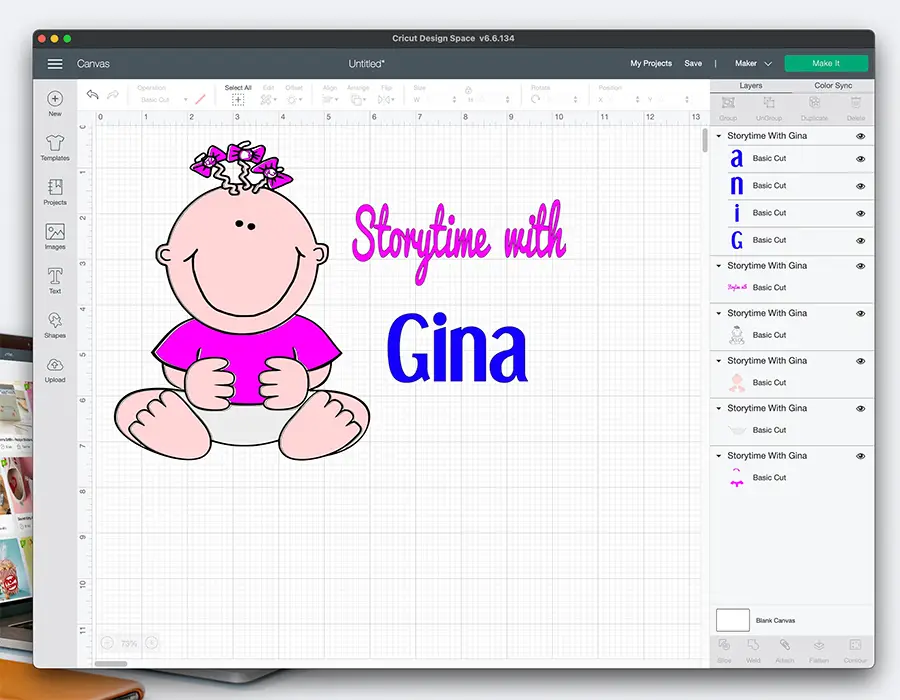900x700 pixels.
Task: Select the Contour tool
Action: [x=855, y=645]
